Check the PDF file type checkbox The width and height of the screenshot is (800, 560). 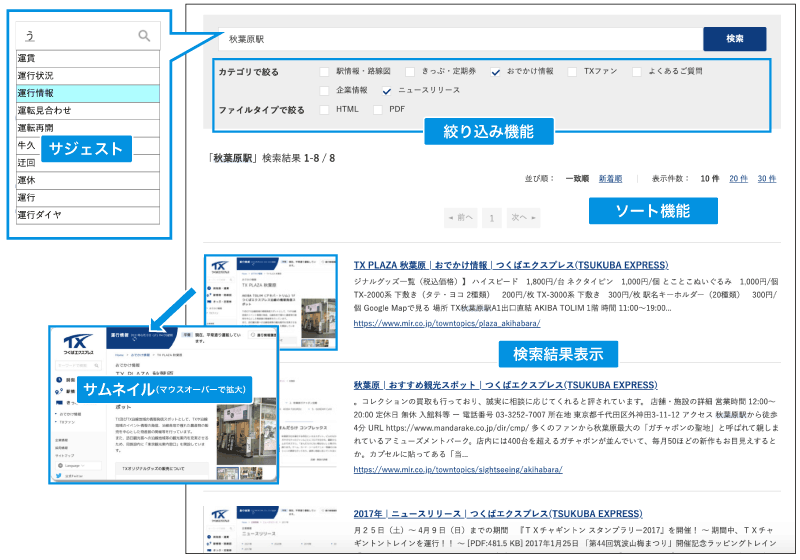pyautogui.click(x=378, y=110)
